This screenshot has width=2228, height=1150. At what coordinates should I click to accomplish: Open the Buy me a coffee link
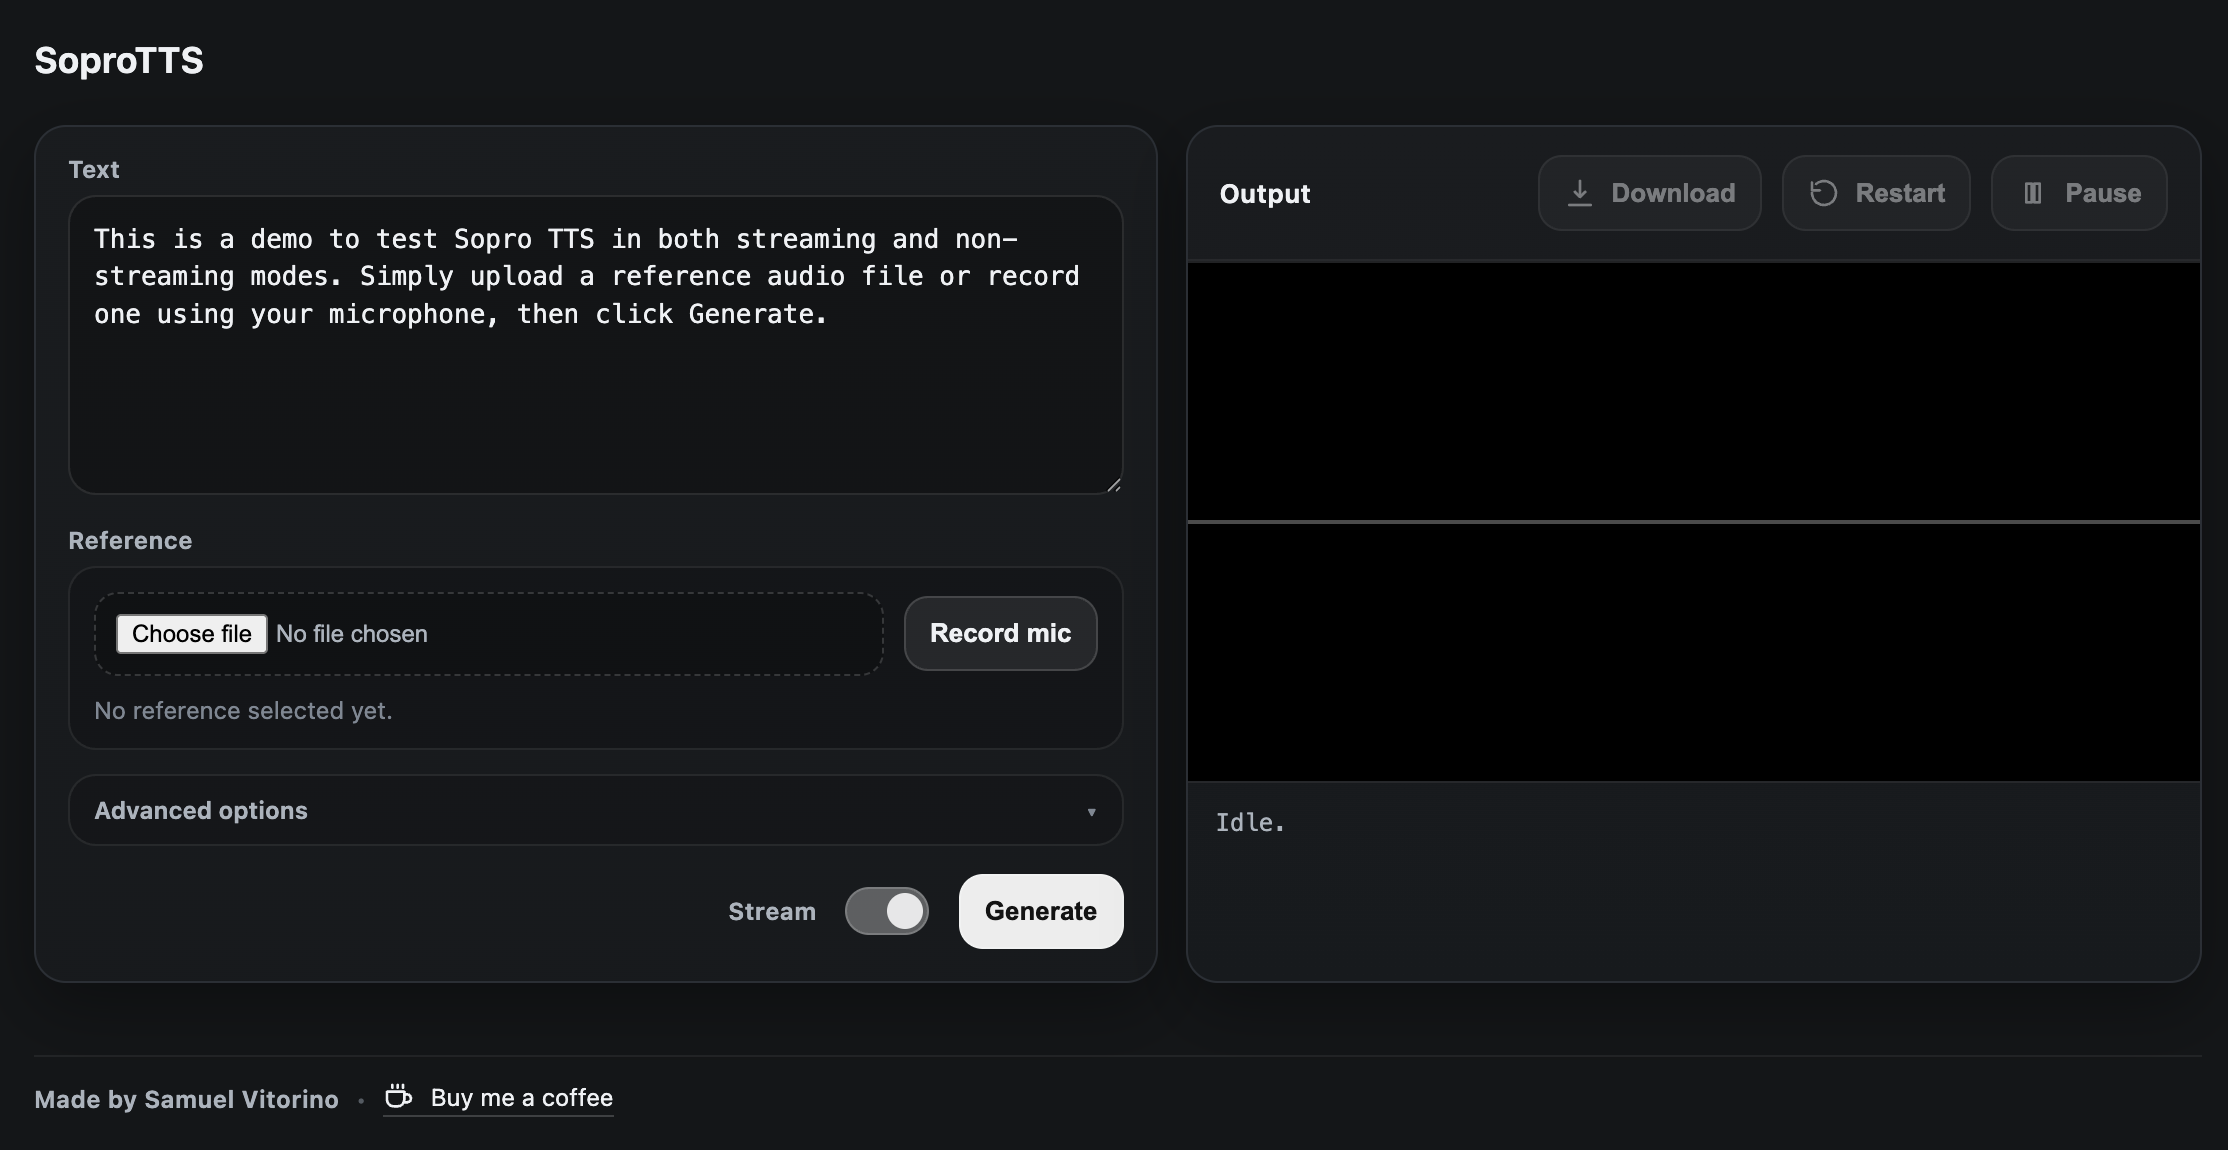click(520, 1097)
